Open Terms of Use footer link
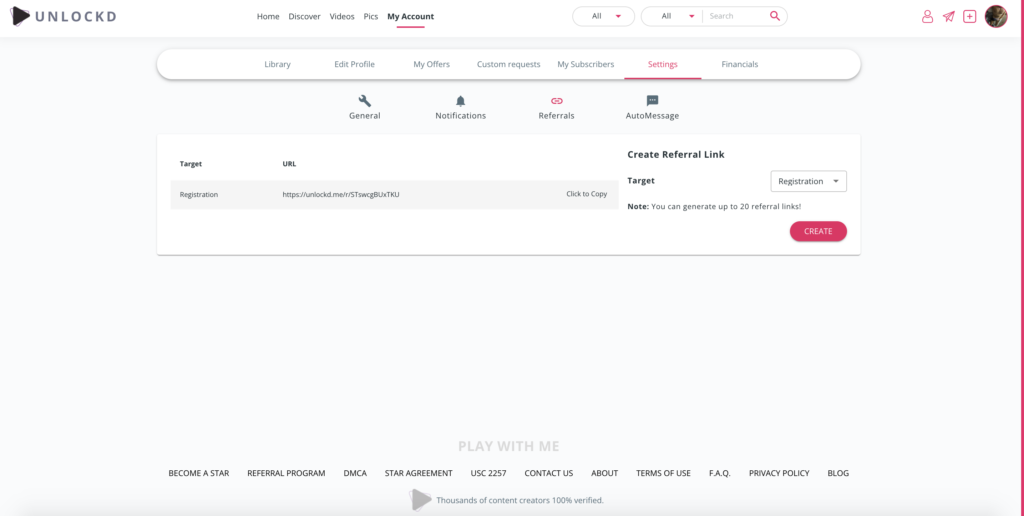1024x516 pixels. [x=664, y=473]
